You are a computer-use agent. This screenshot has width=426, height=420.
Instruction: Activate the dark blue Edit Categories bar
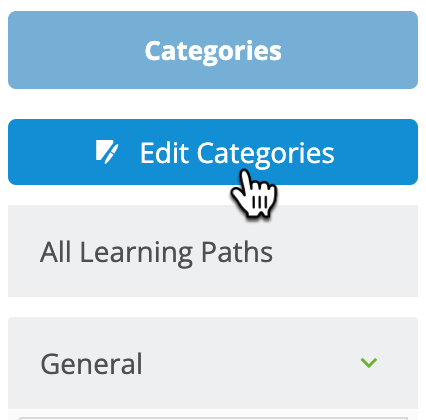[x=213, y=152]
